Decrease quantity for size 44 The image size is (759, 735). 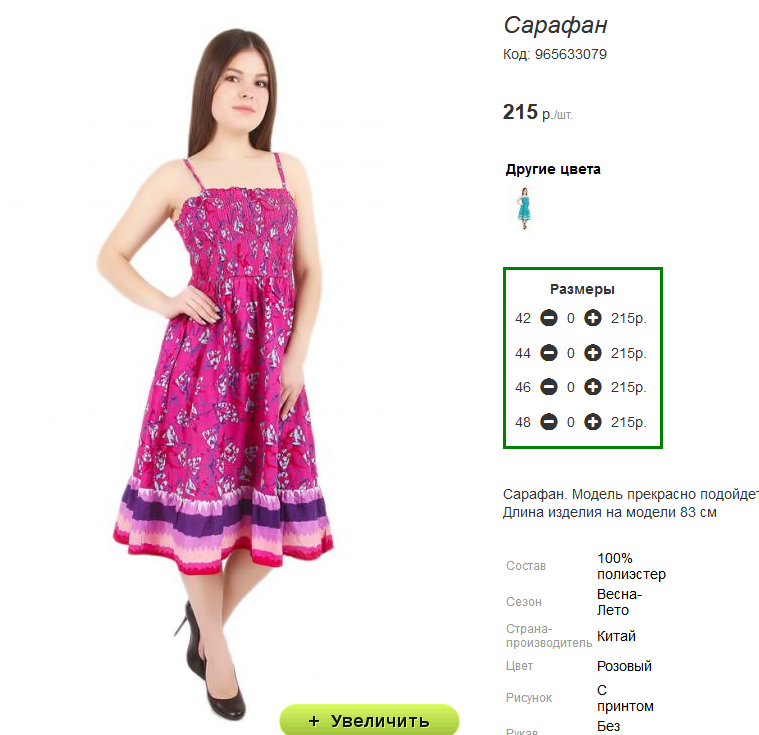[548, 353]
